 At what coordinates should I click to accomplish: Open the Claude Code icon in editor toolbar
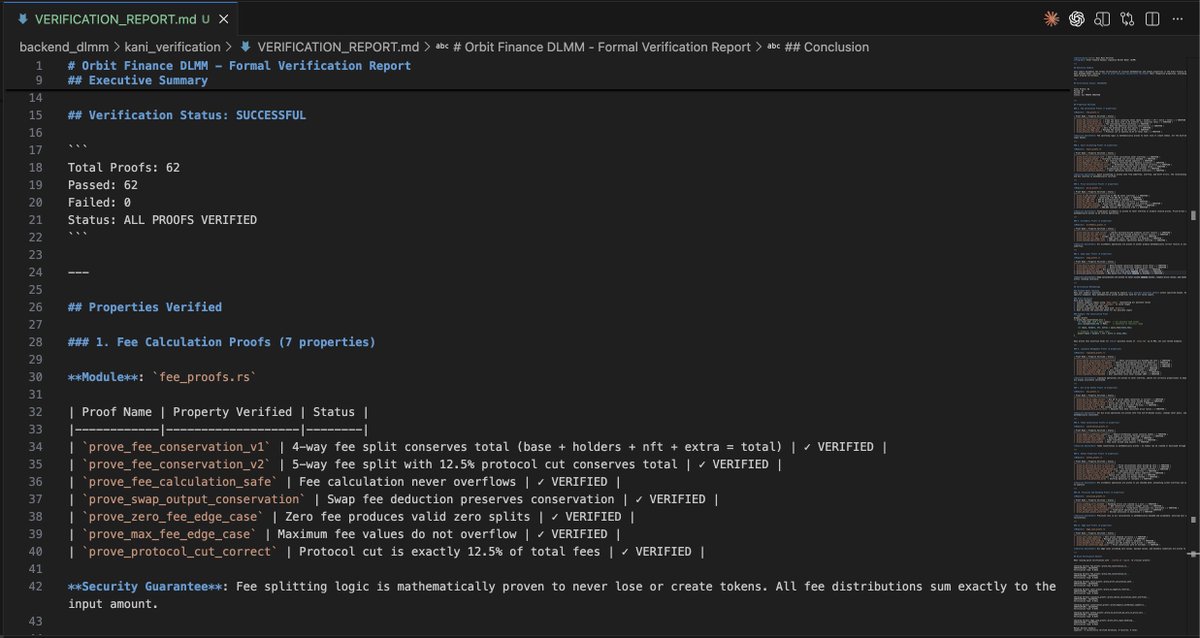pyautogui.click(x=1051, y=18)
